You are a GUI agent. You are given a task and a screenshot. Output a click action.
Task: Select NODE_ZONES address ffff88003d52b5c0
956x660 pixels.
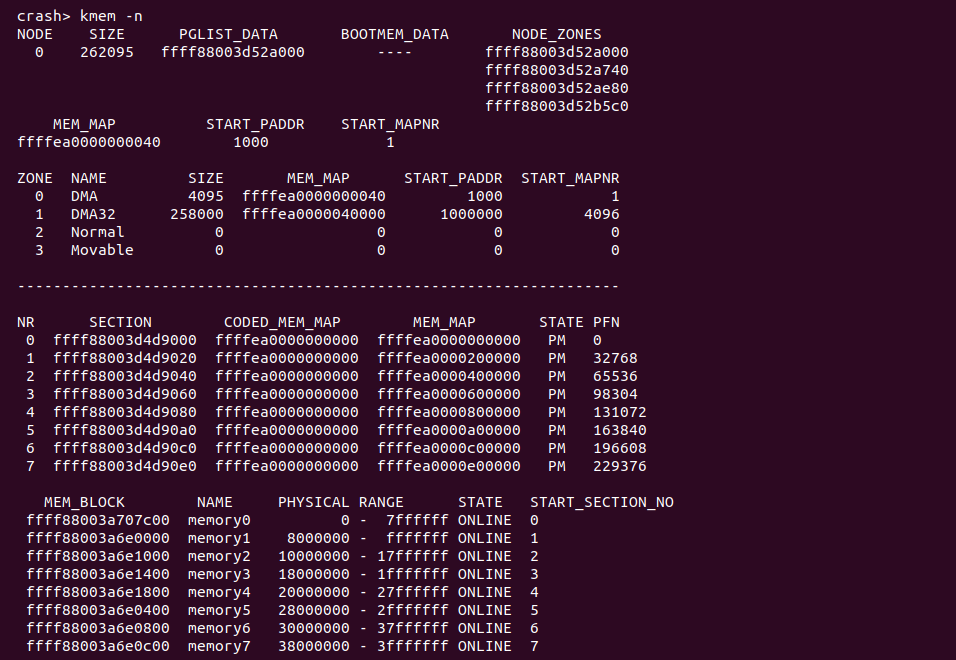(556, 106)
